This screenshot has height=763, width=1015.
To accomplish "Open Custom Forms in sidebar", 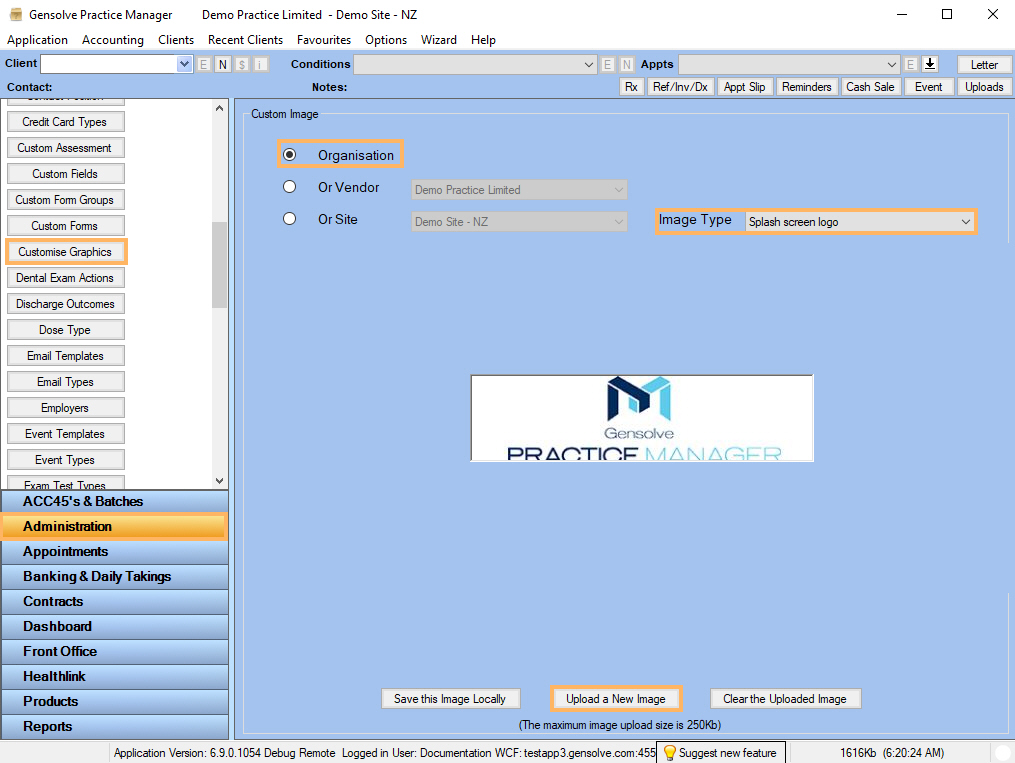I will [65, 226].
